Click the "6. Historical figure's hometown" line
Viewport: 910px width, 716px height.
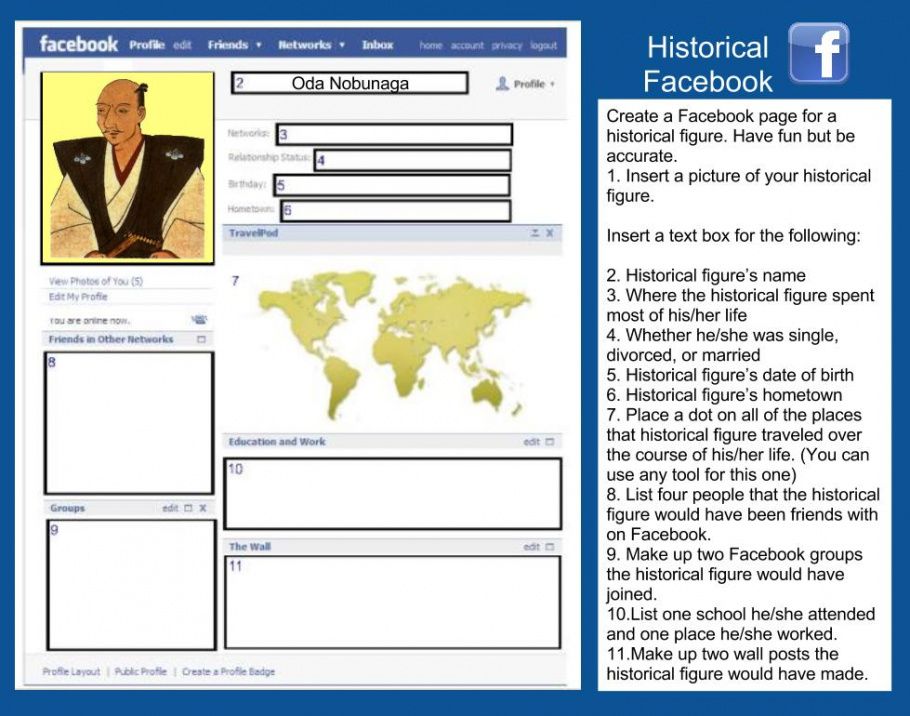724,395
